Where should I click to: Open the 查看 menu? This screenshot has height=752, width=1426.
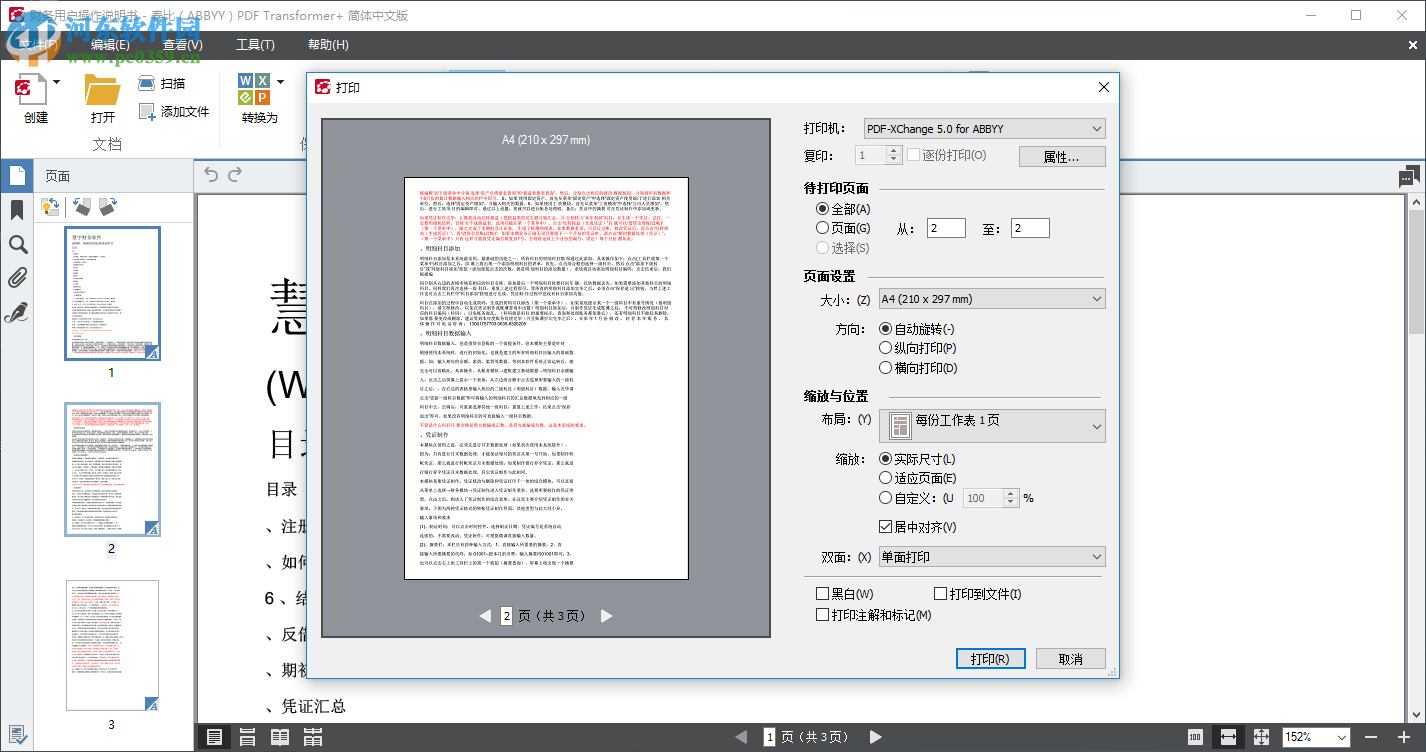click(182, 45)
